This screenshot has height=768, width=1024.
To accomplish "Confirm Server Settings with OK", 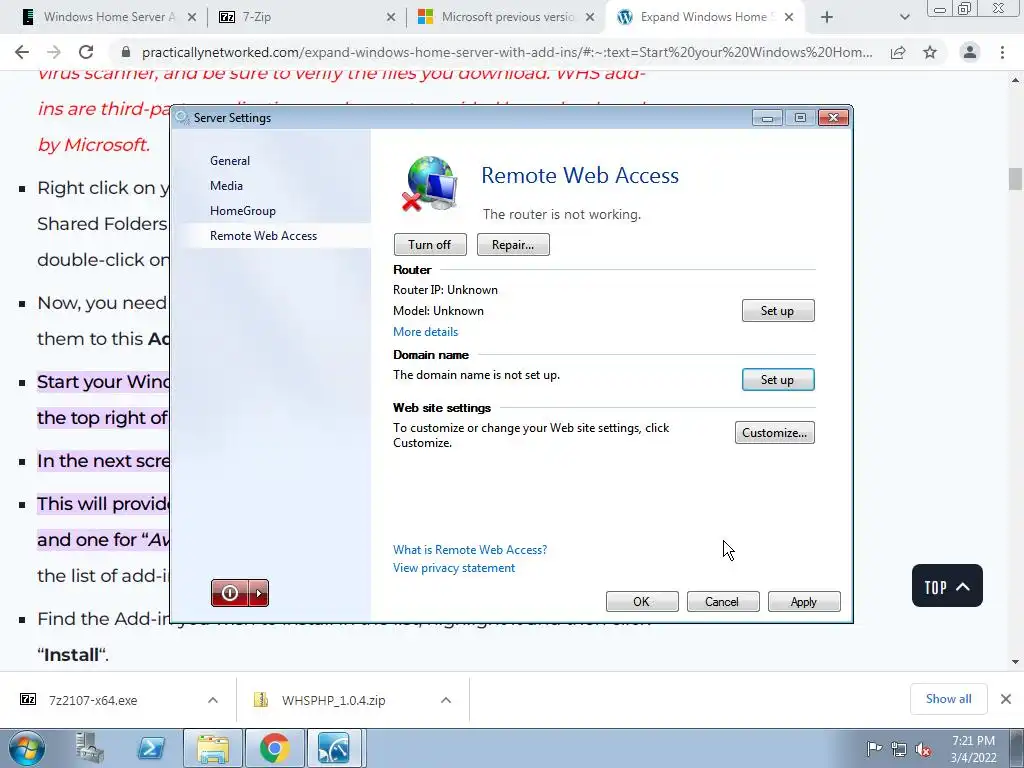I will [x=642, y=601].
